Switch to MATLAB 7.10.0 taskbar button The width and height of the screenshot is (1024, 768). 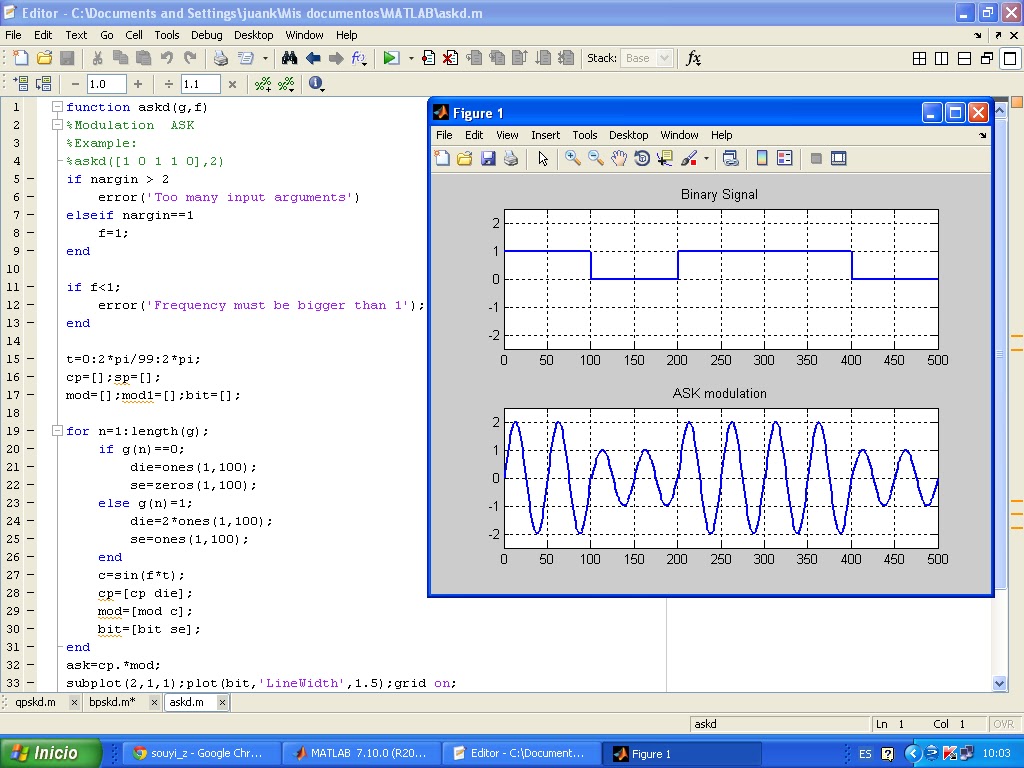pyautogui.click(x=360, y=753)
